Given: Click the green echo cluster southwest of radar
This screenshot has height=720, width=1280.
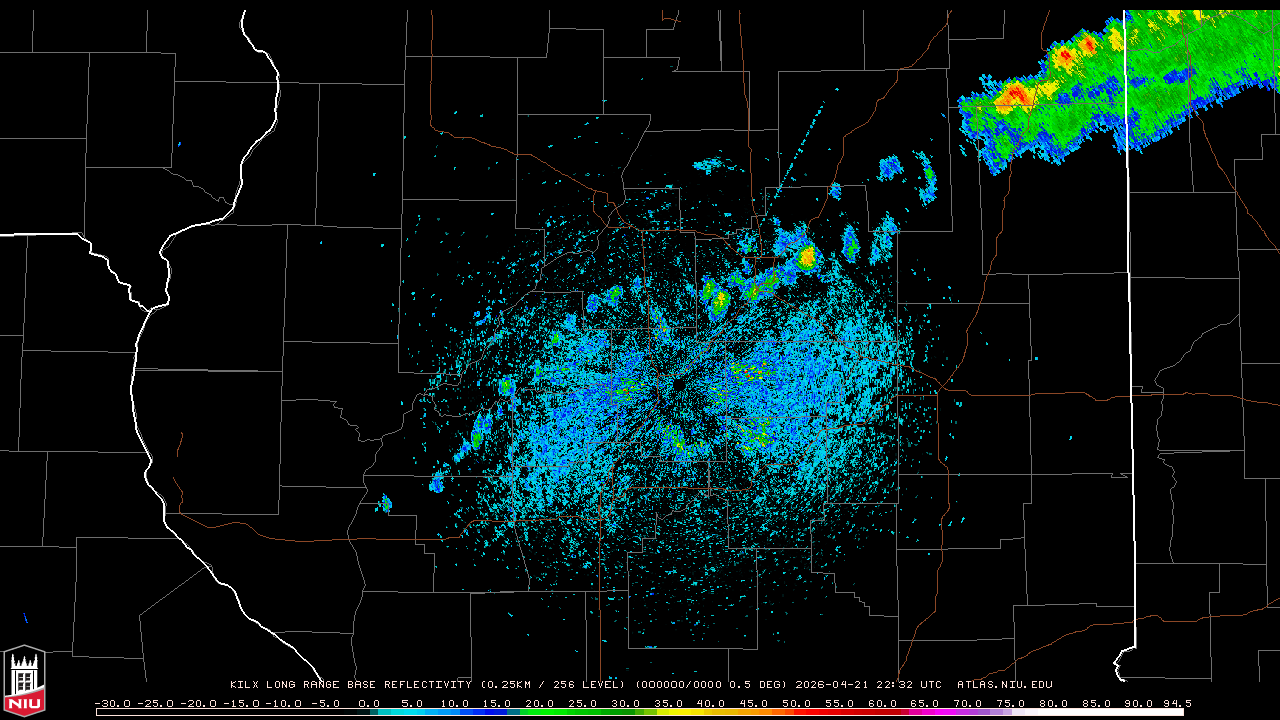Looking at the screenshot, I should point(478,437).
